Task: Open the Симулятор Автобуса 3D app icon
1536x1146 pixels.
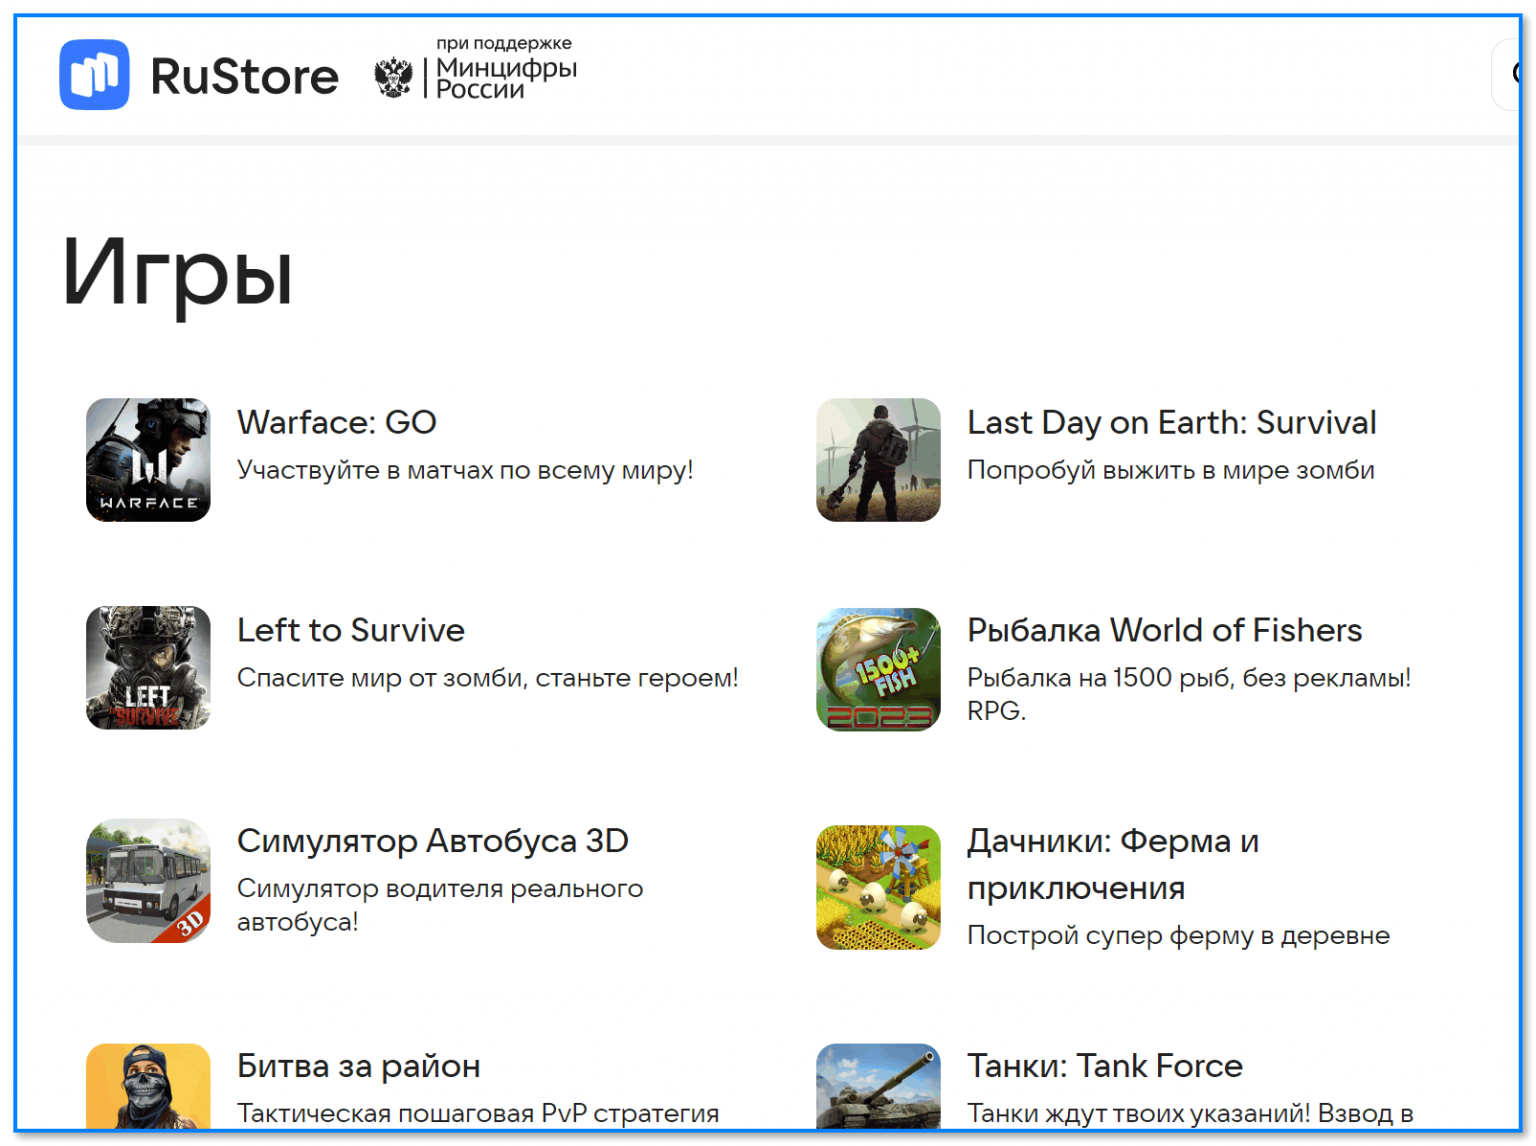Action: tap(148, 881)
